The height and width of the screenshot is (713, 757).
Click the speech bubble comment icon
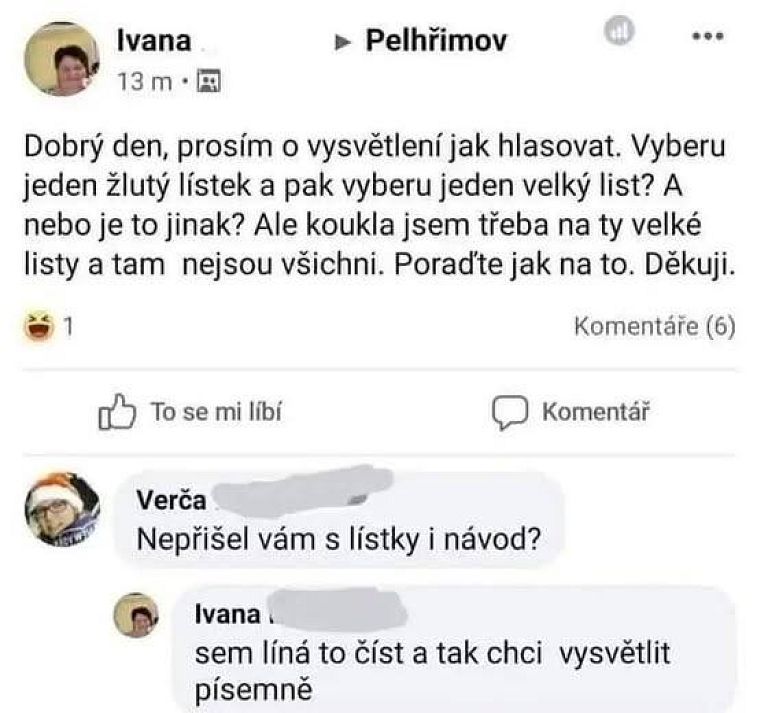click(x=510, y=412)
